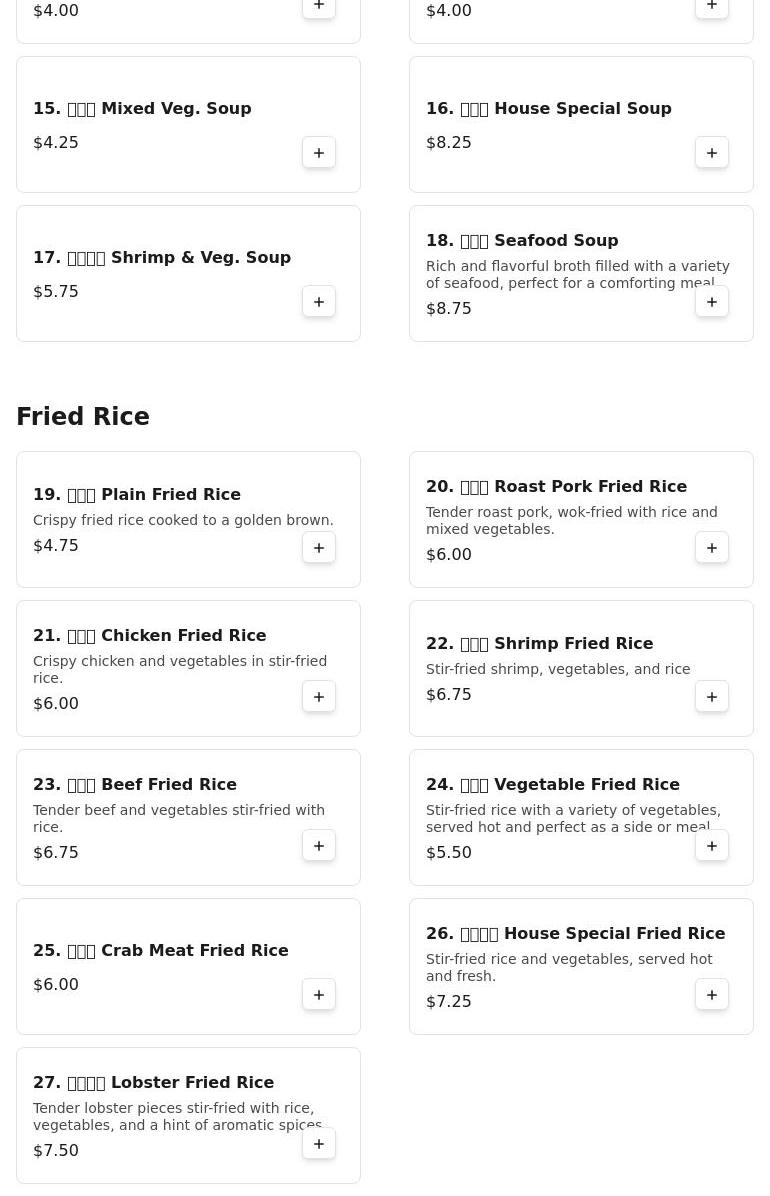Tap plus icon for Shrimp Fried Rice

(712, 697)
